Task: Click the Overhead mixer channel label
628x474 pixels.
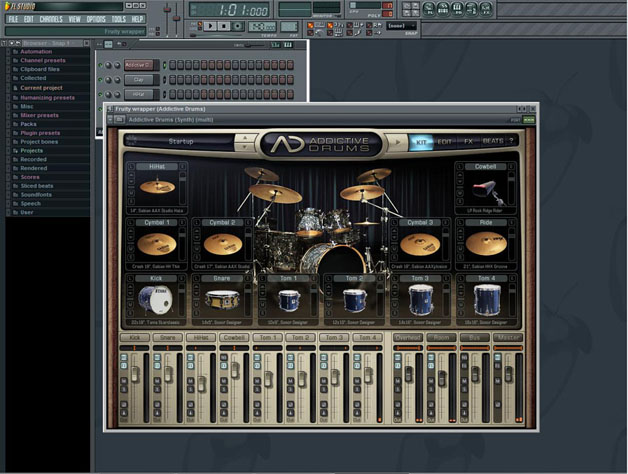Action: point(408,337)
